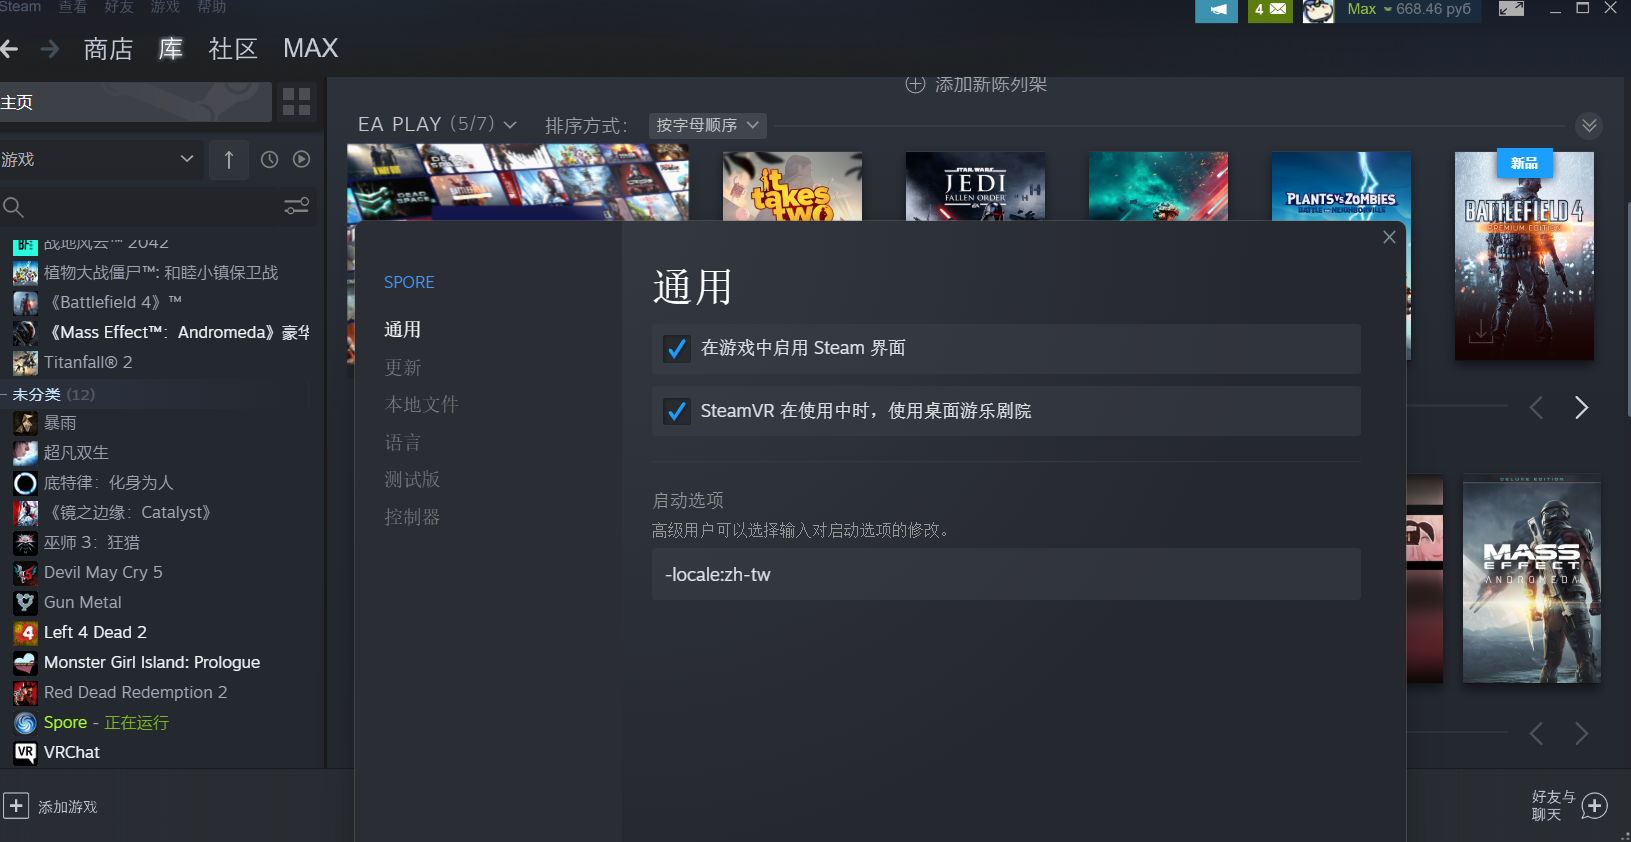
Task: Open the 帮助 (Help) menu
Action: [212, 7]
